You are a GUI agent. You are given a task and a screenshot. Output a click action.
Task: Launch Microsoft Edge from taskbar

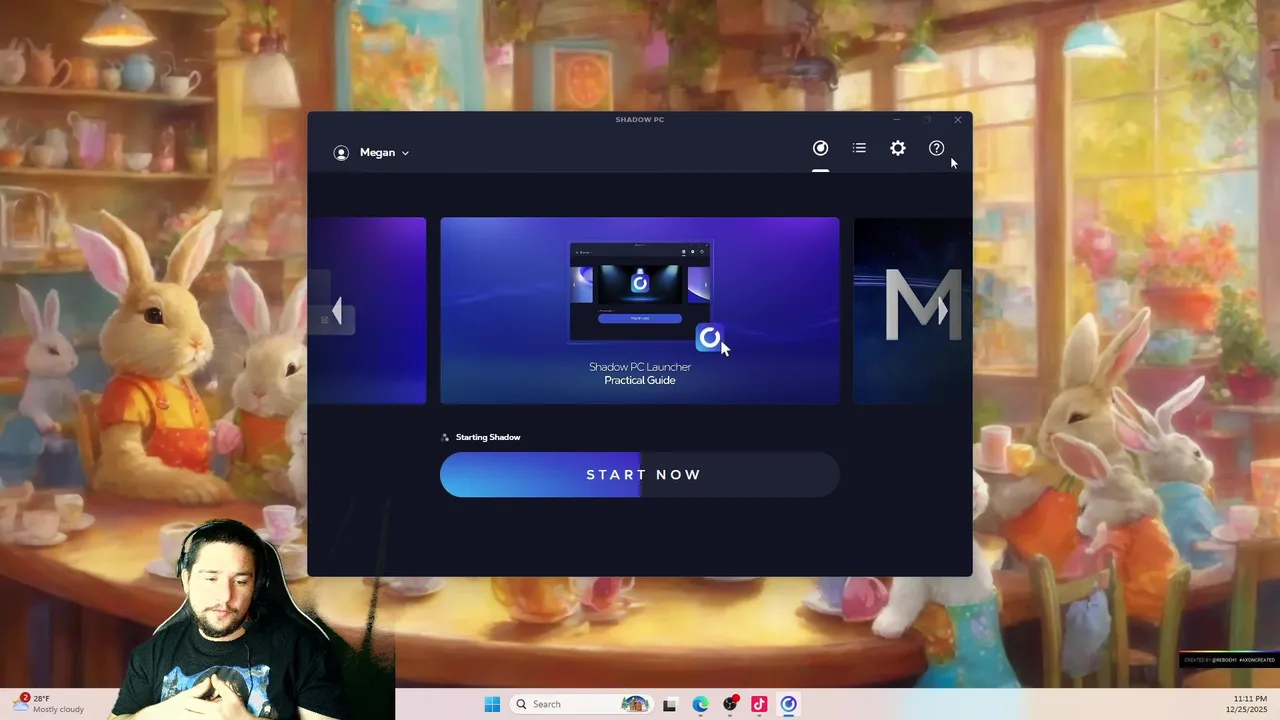coord(700,704)
